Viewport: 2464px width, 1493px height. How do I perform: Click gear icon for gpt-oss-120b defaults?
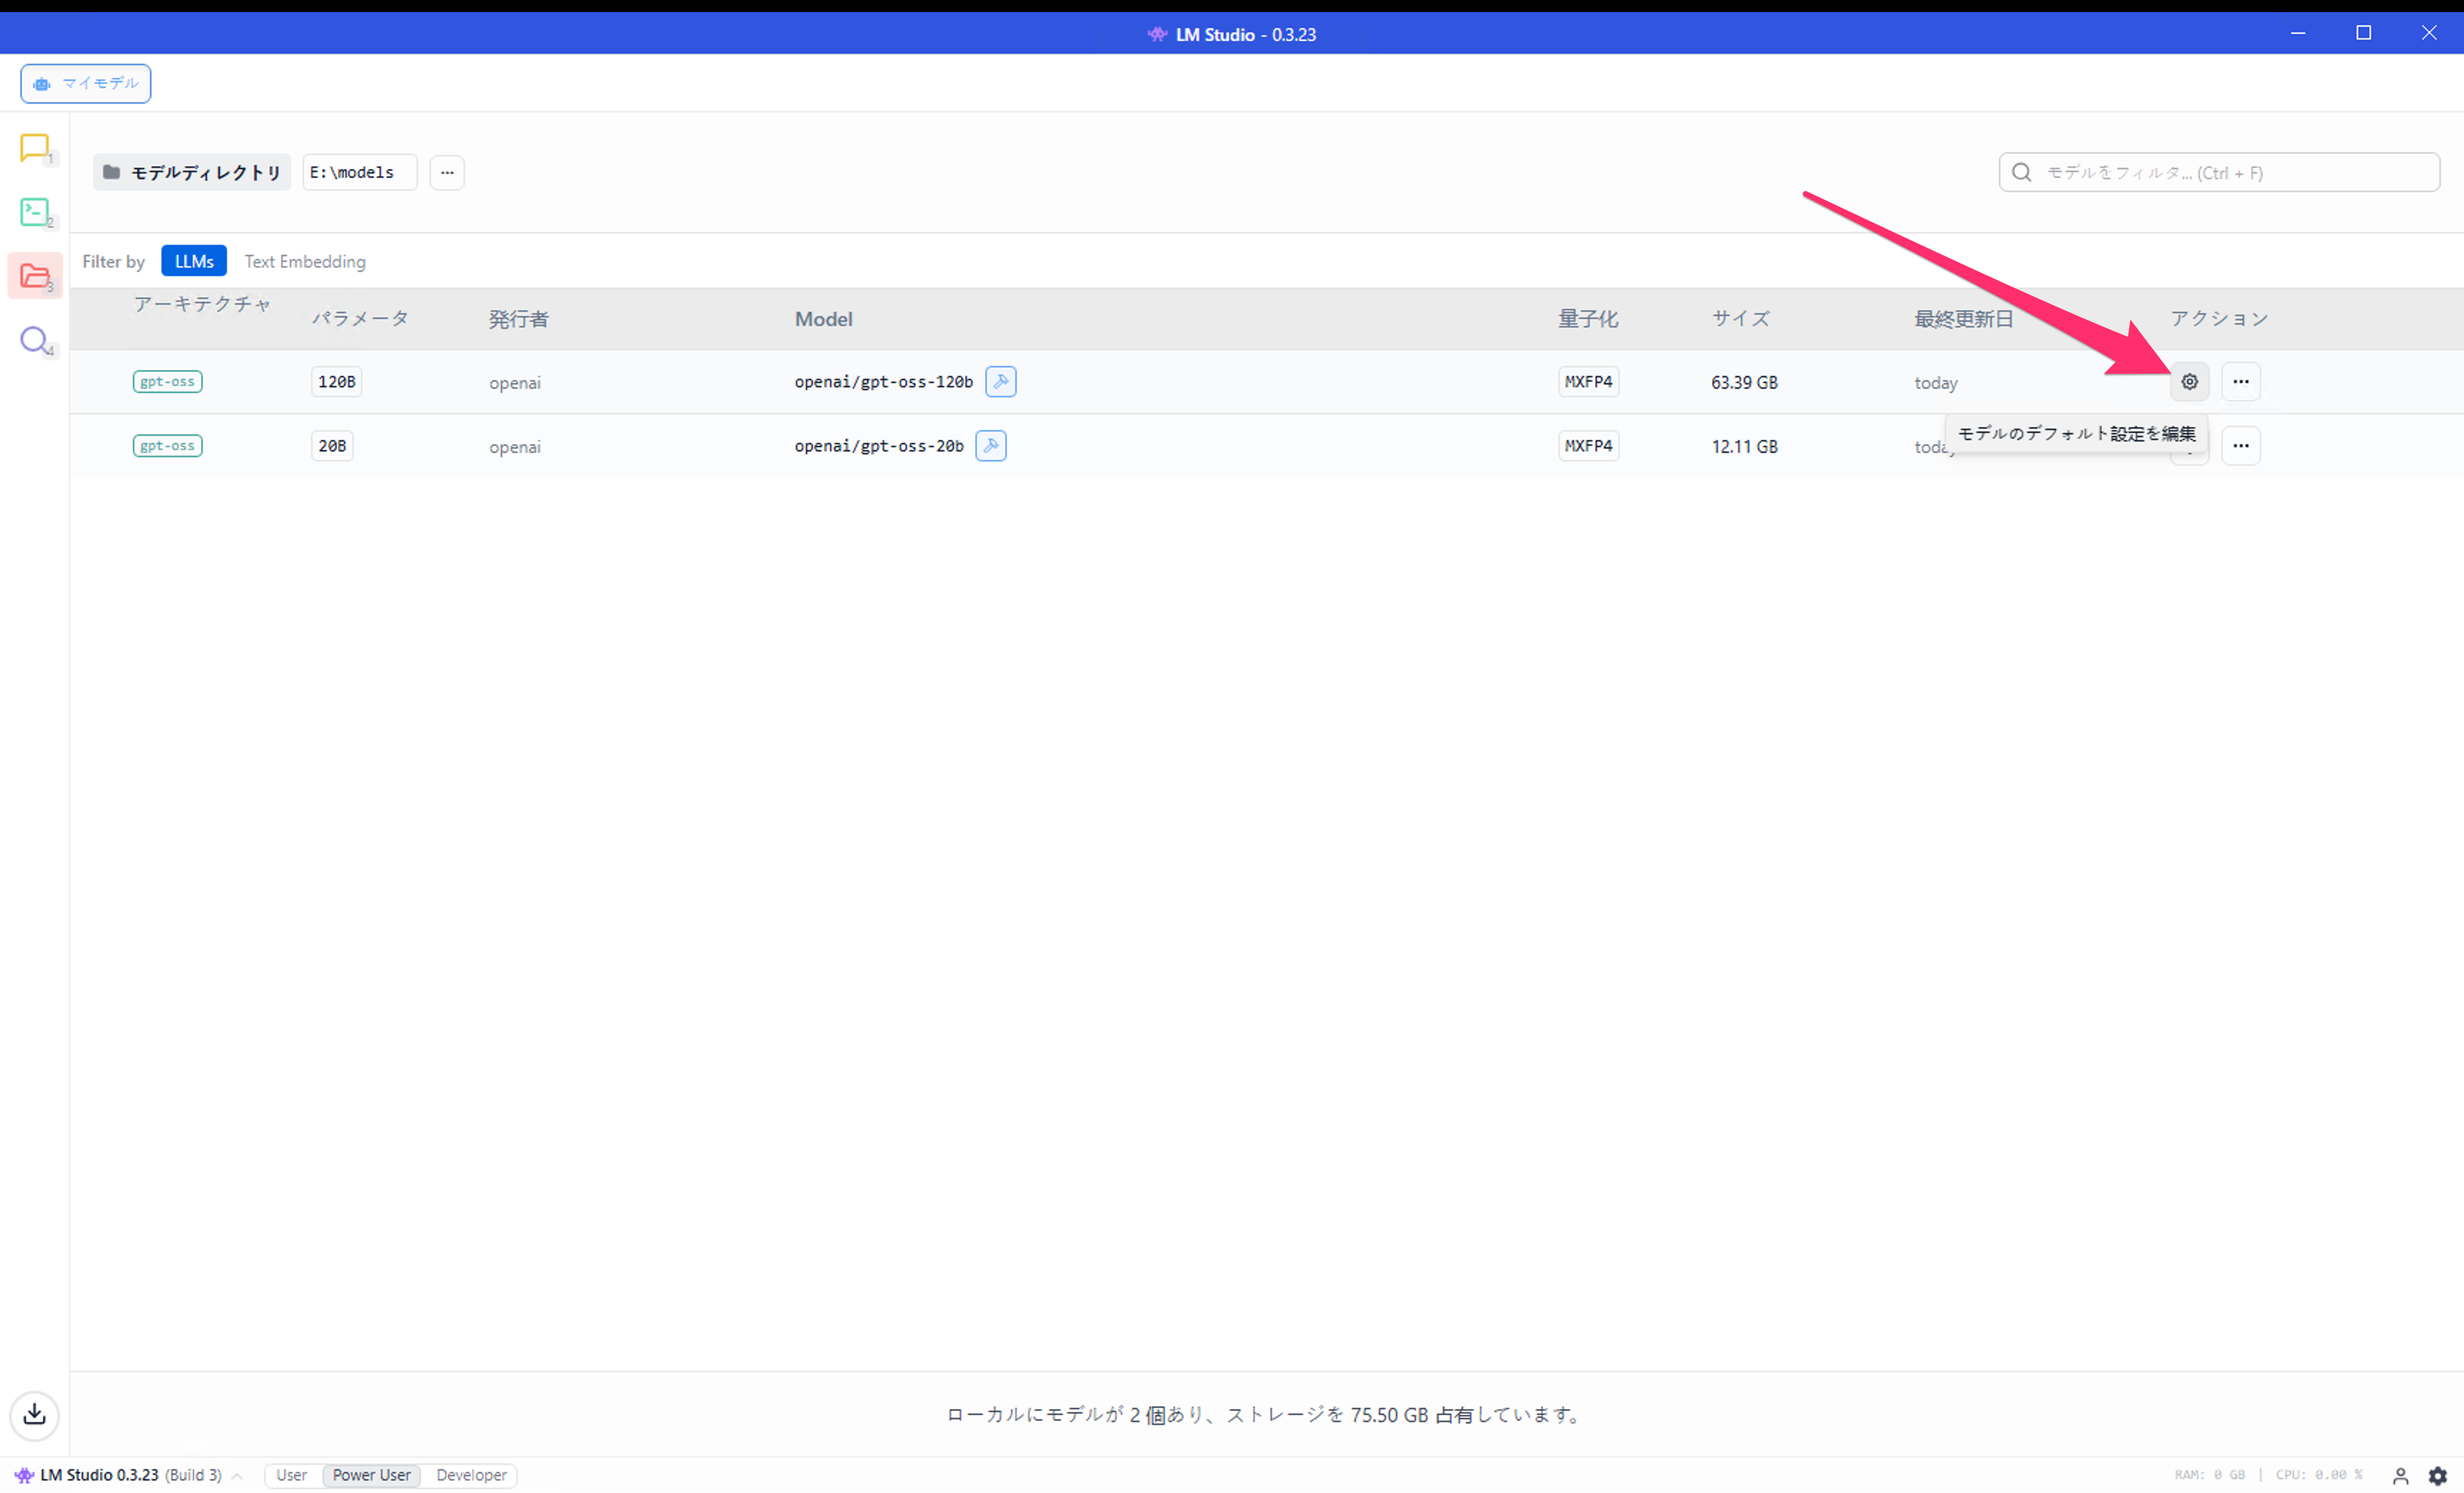[x=2189, y=382]
